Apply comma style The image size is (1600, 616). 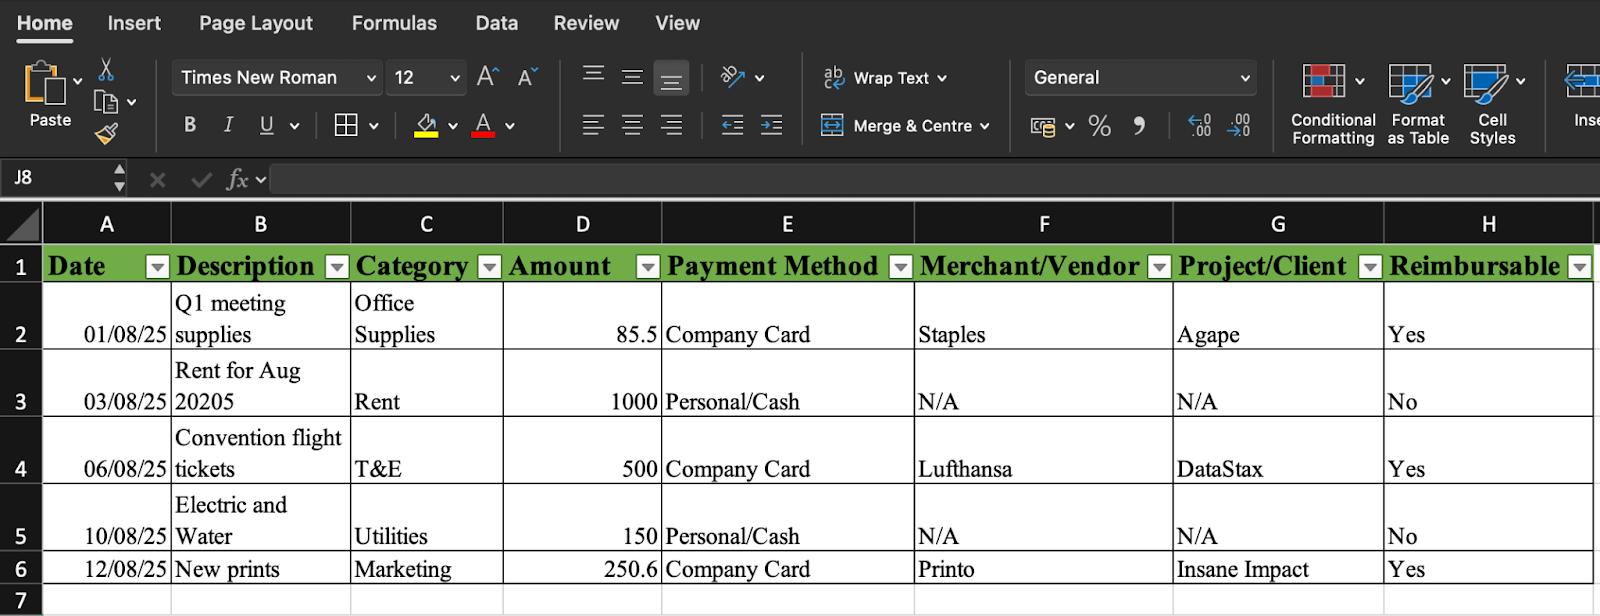1139,125
